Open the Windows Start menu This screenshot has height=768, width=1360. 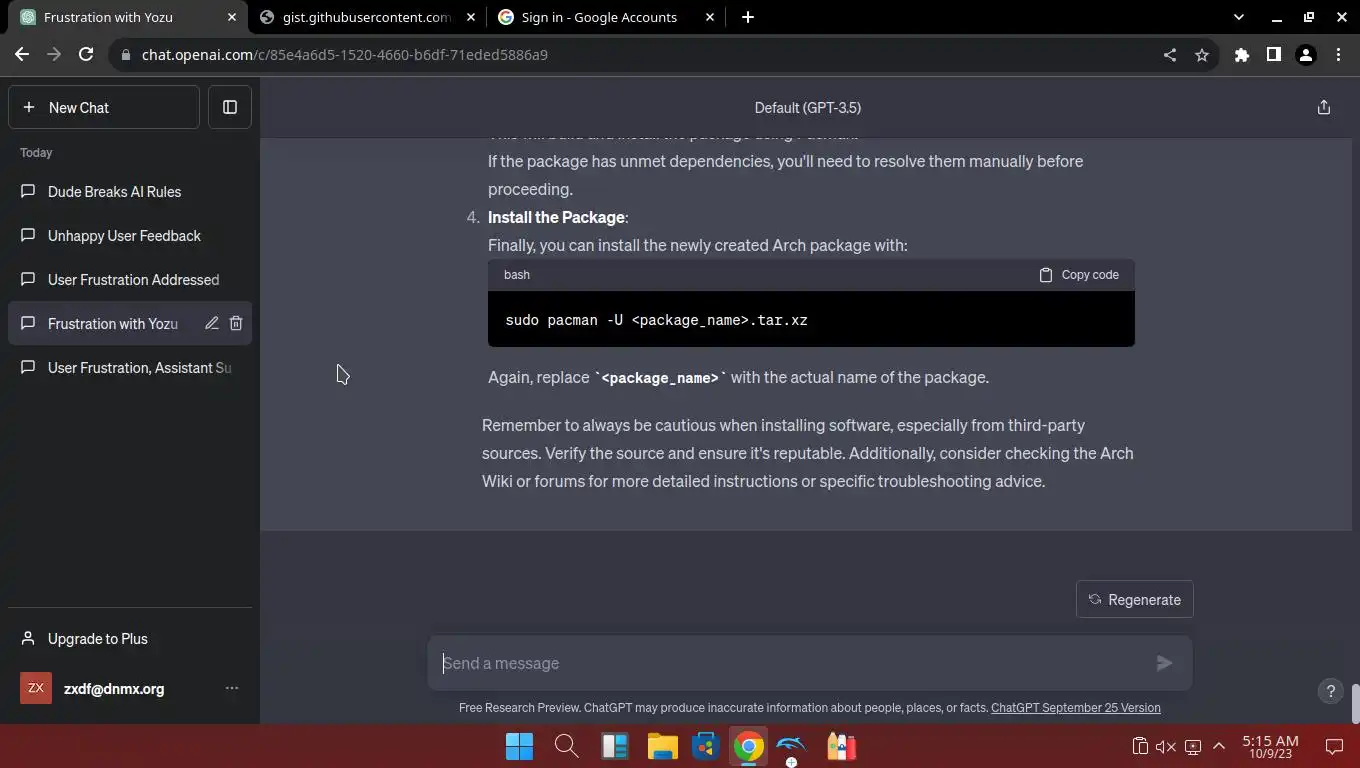(519, 747)
